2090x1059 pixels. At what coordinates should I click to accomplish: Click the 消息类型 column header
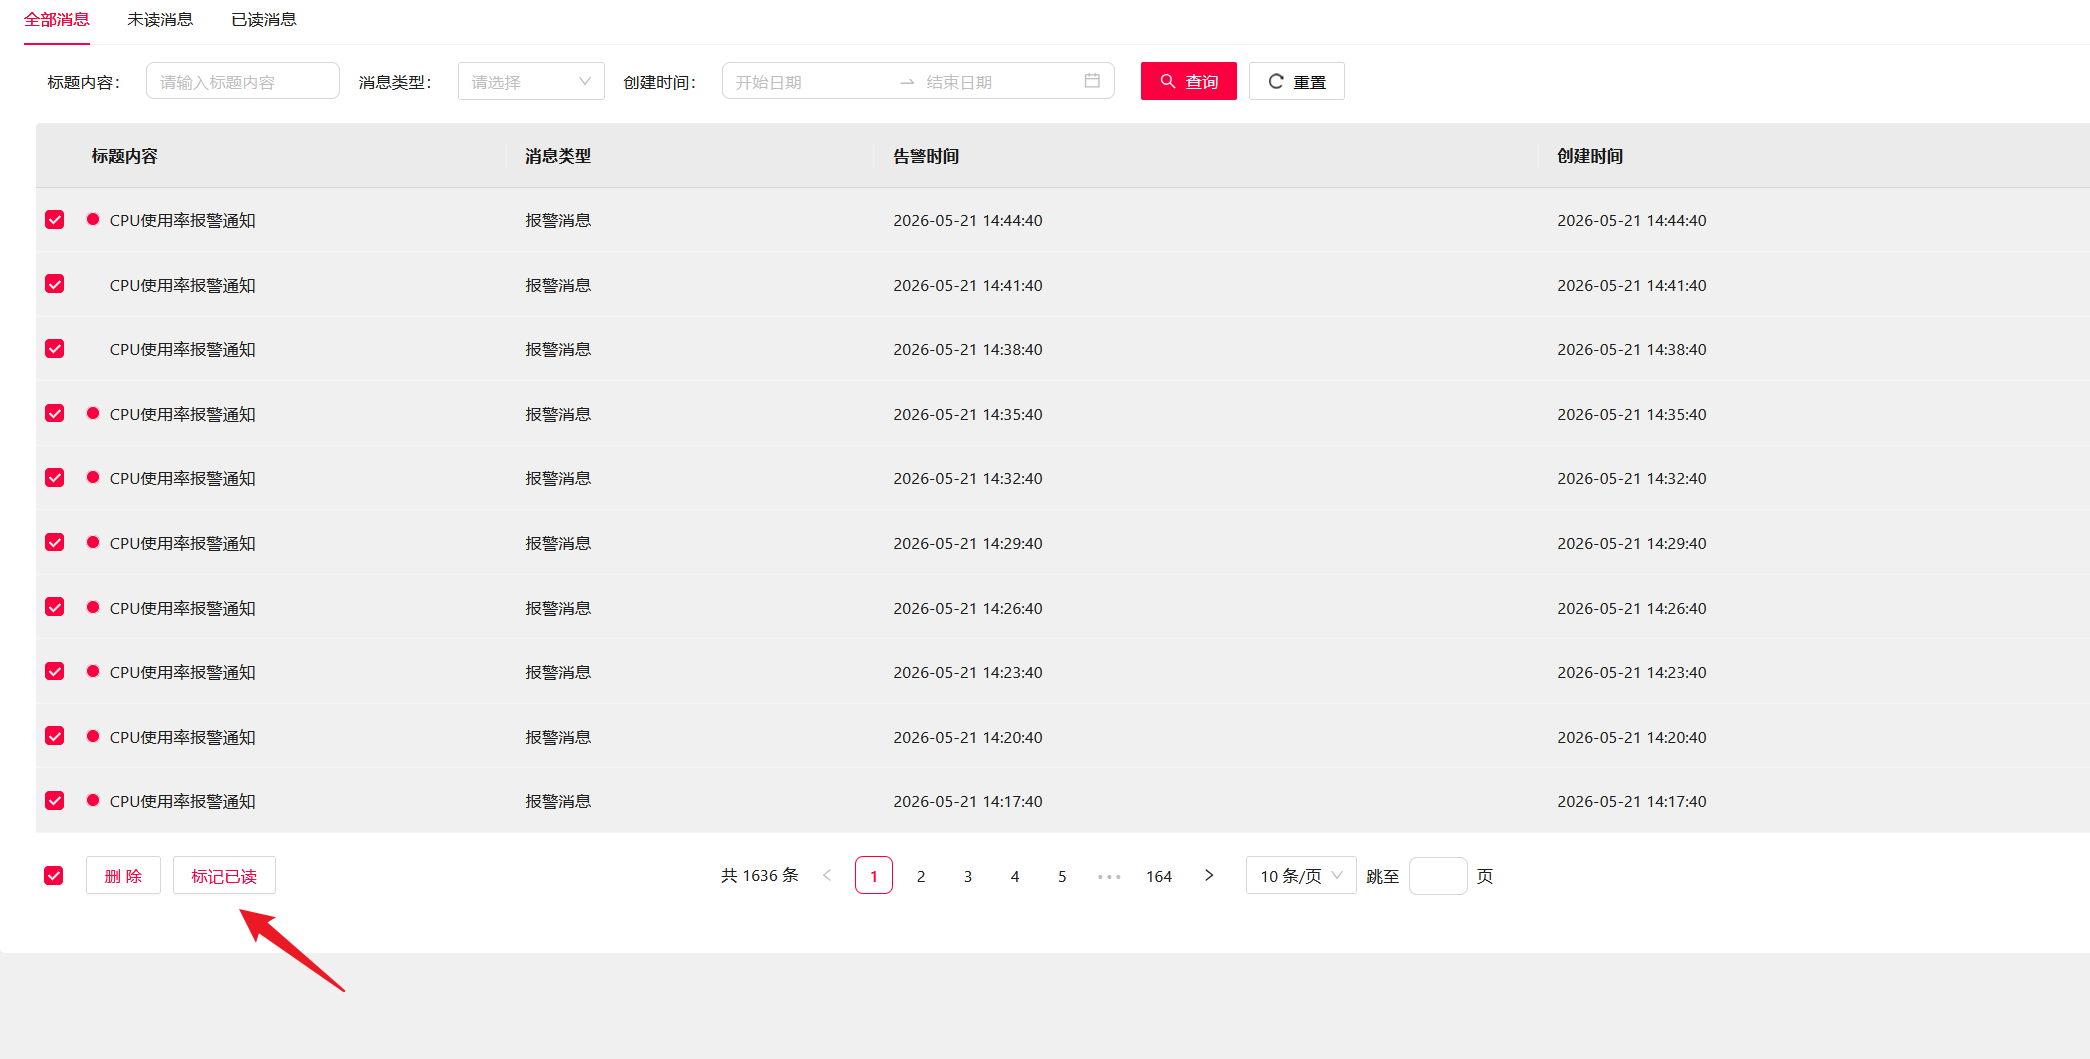point(558,156)
